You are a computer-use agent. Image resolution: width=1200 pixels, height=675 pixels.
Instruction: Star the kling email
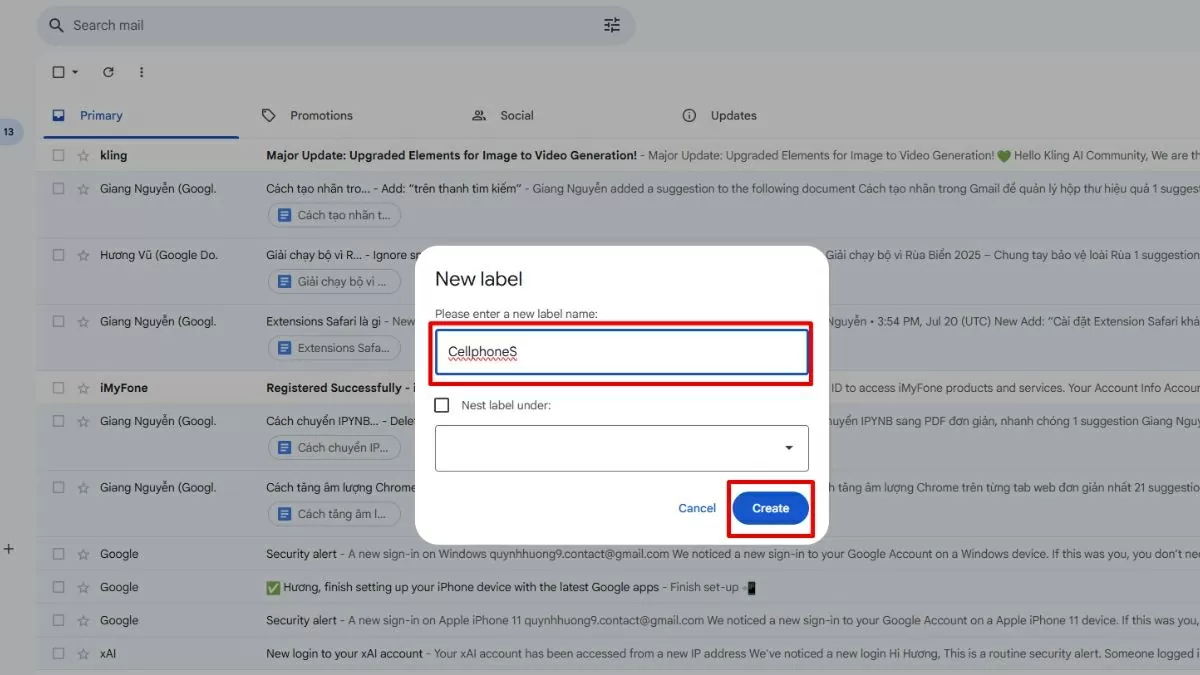pos(83,156)
